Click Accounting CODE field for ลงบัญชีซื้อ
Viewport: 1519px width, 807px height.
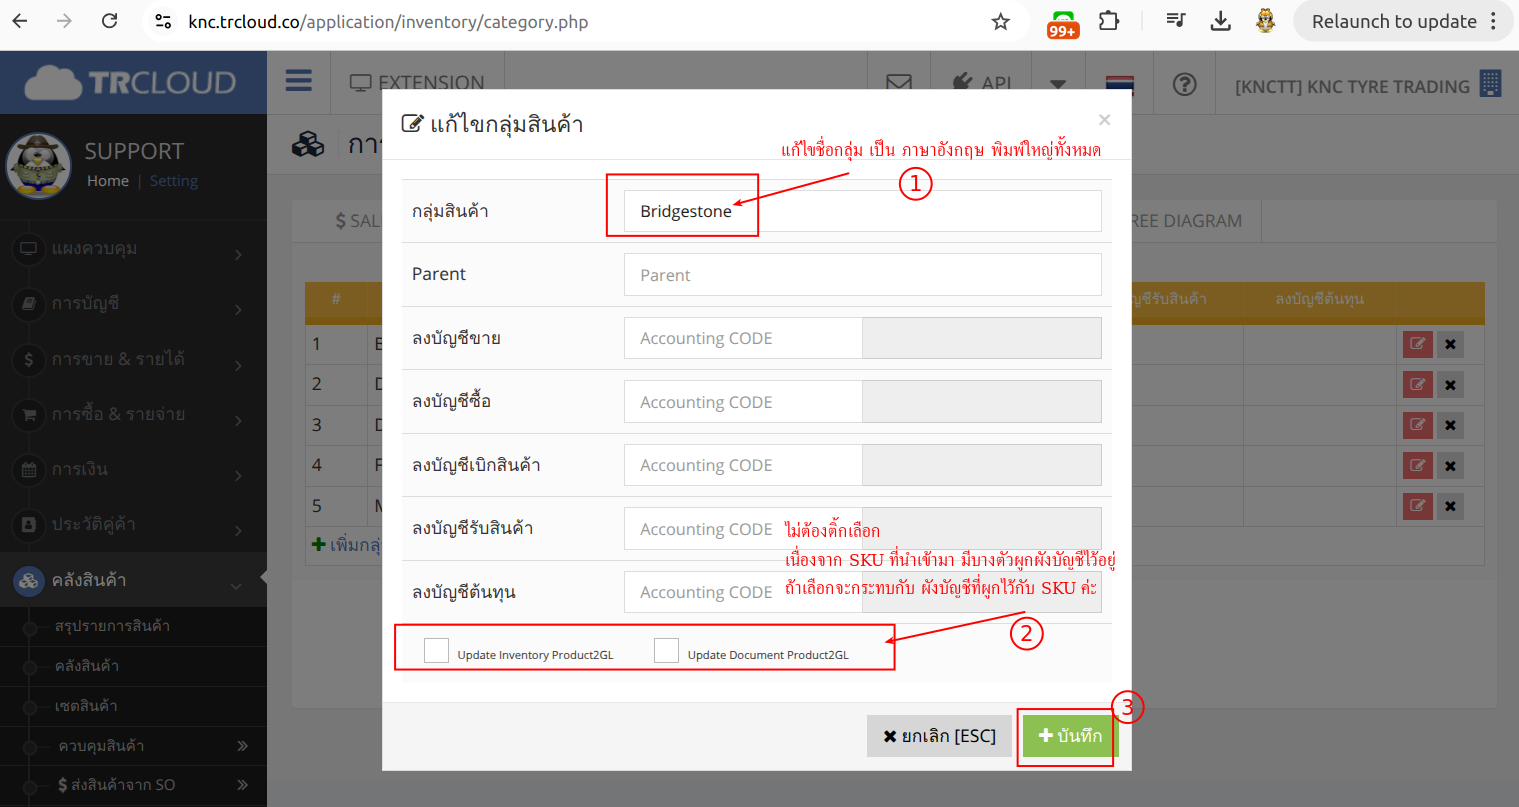click(743, 402)
